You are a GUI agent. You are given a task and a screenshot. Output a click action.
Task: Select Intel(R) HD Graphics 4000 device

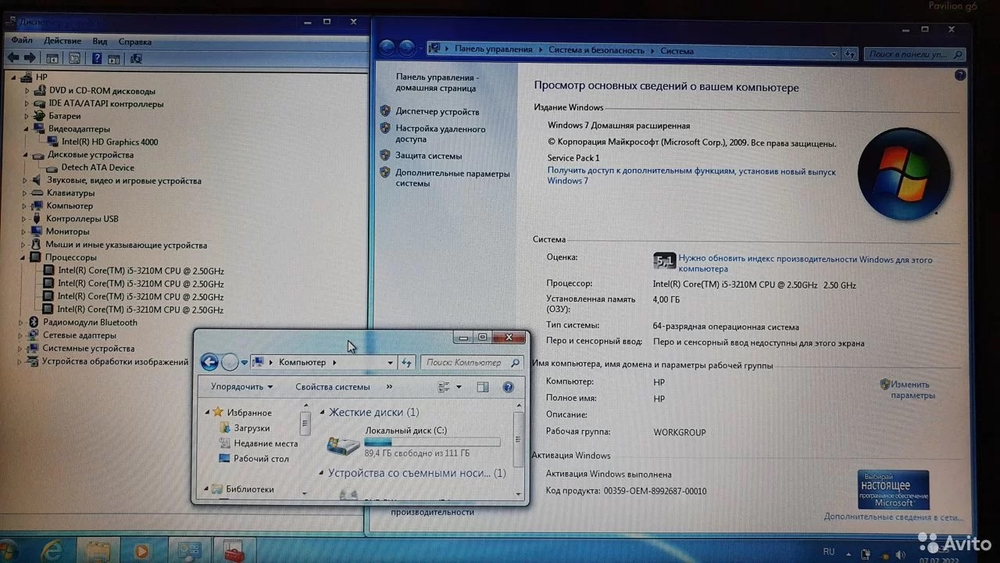tap(110, 142)
